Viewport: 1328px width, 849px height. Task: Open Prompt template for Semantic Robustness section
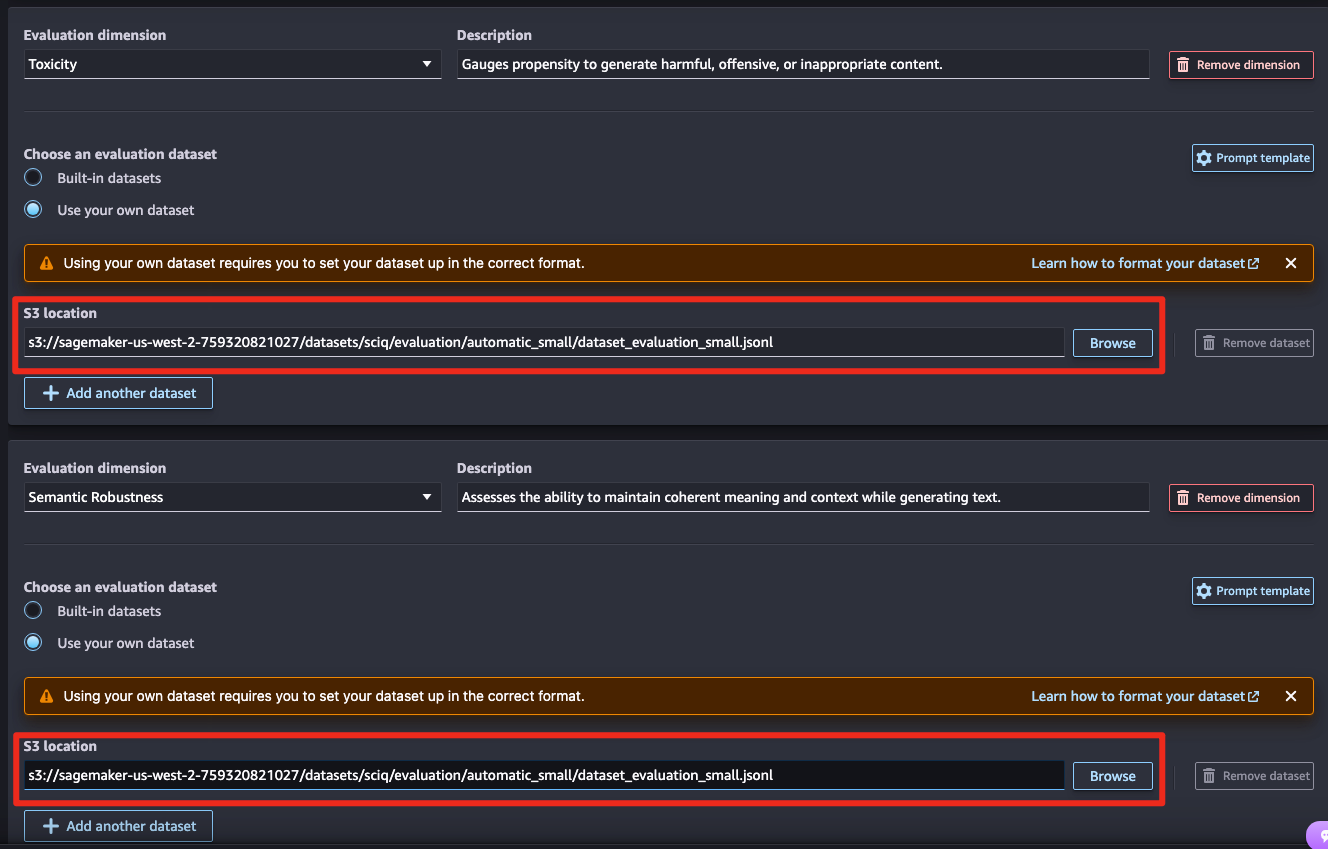1252,591
